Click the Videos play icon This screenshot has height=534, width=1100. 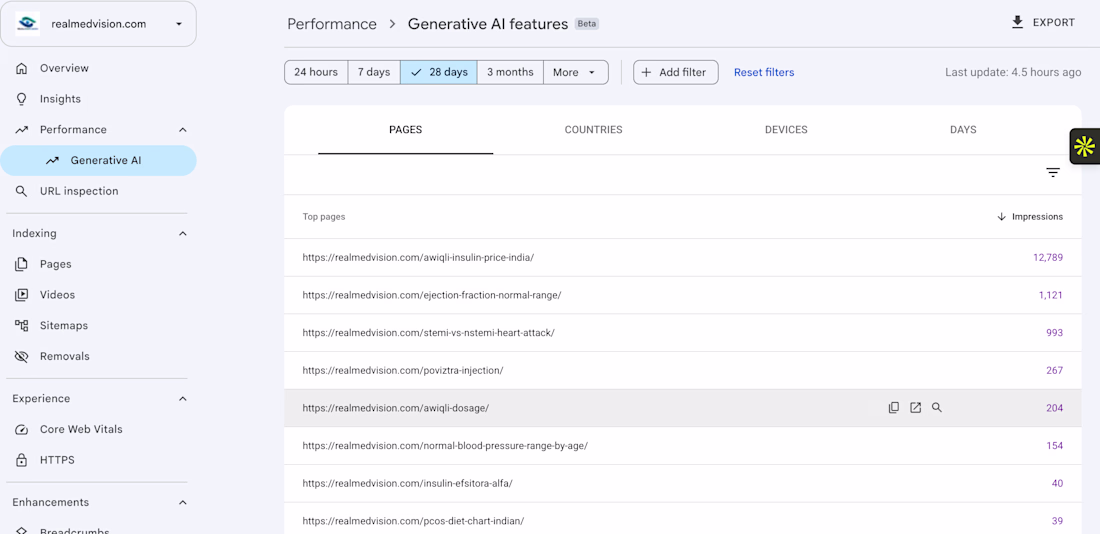point(22,295)
